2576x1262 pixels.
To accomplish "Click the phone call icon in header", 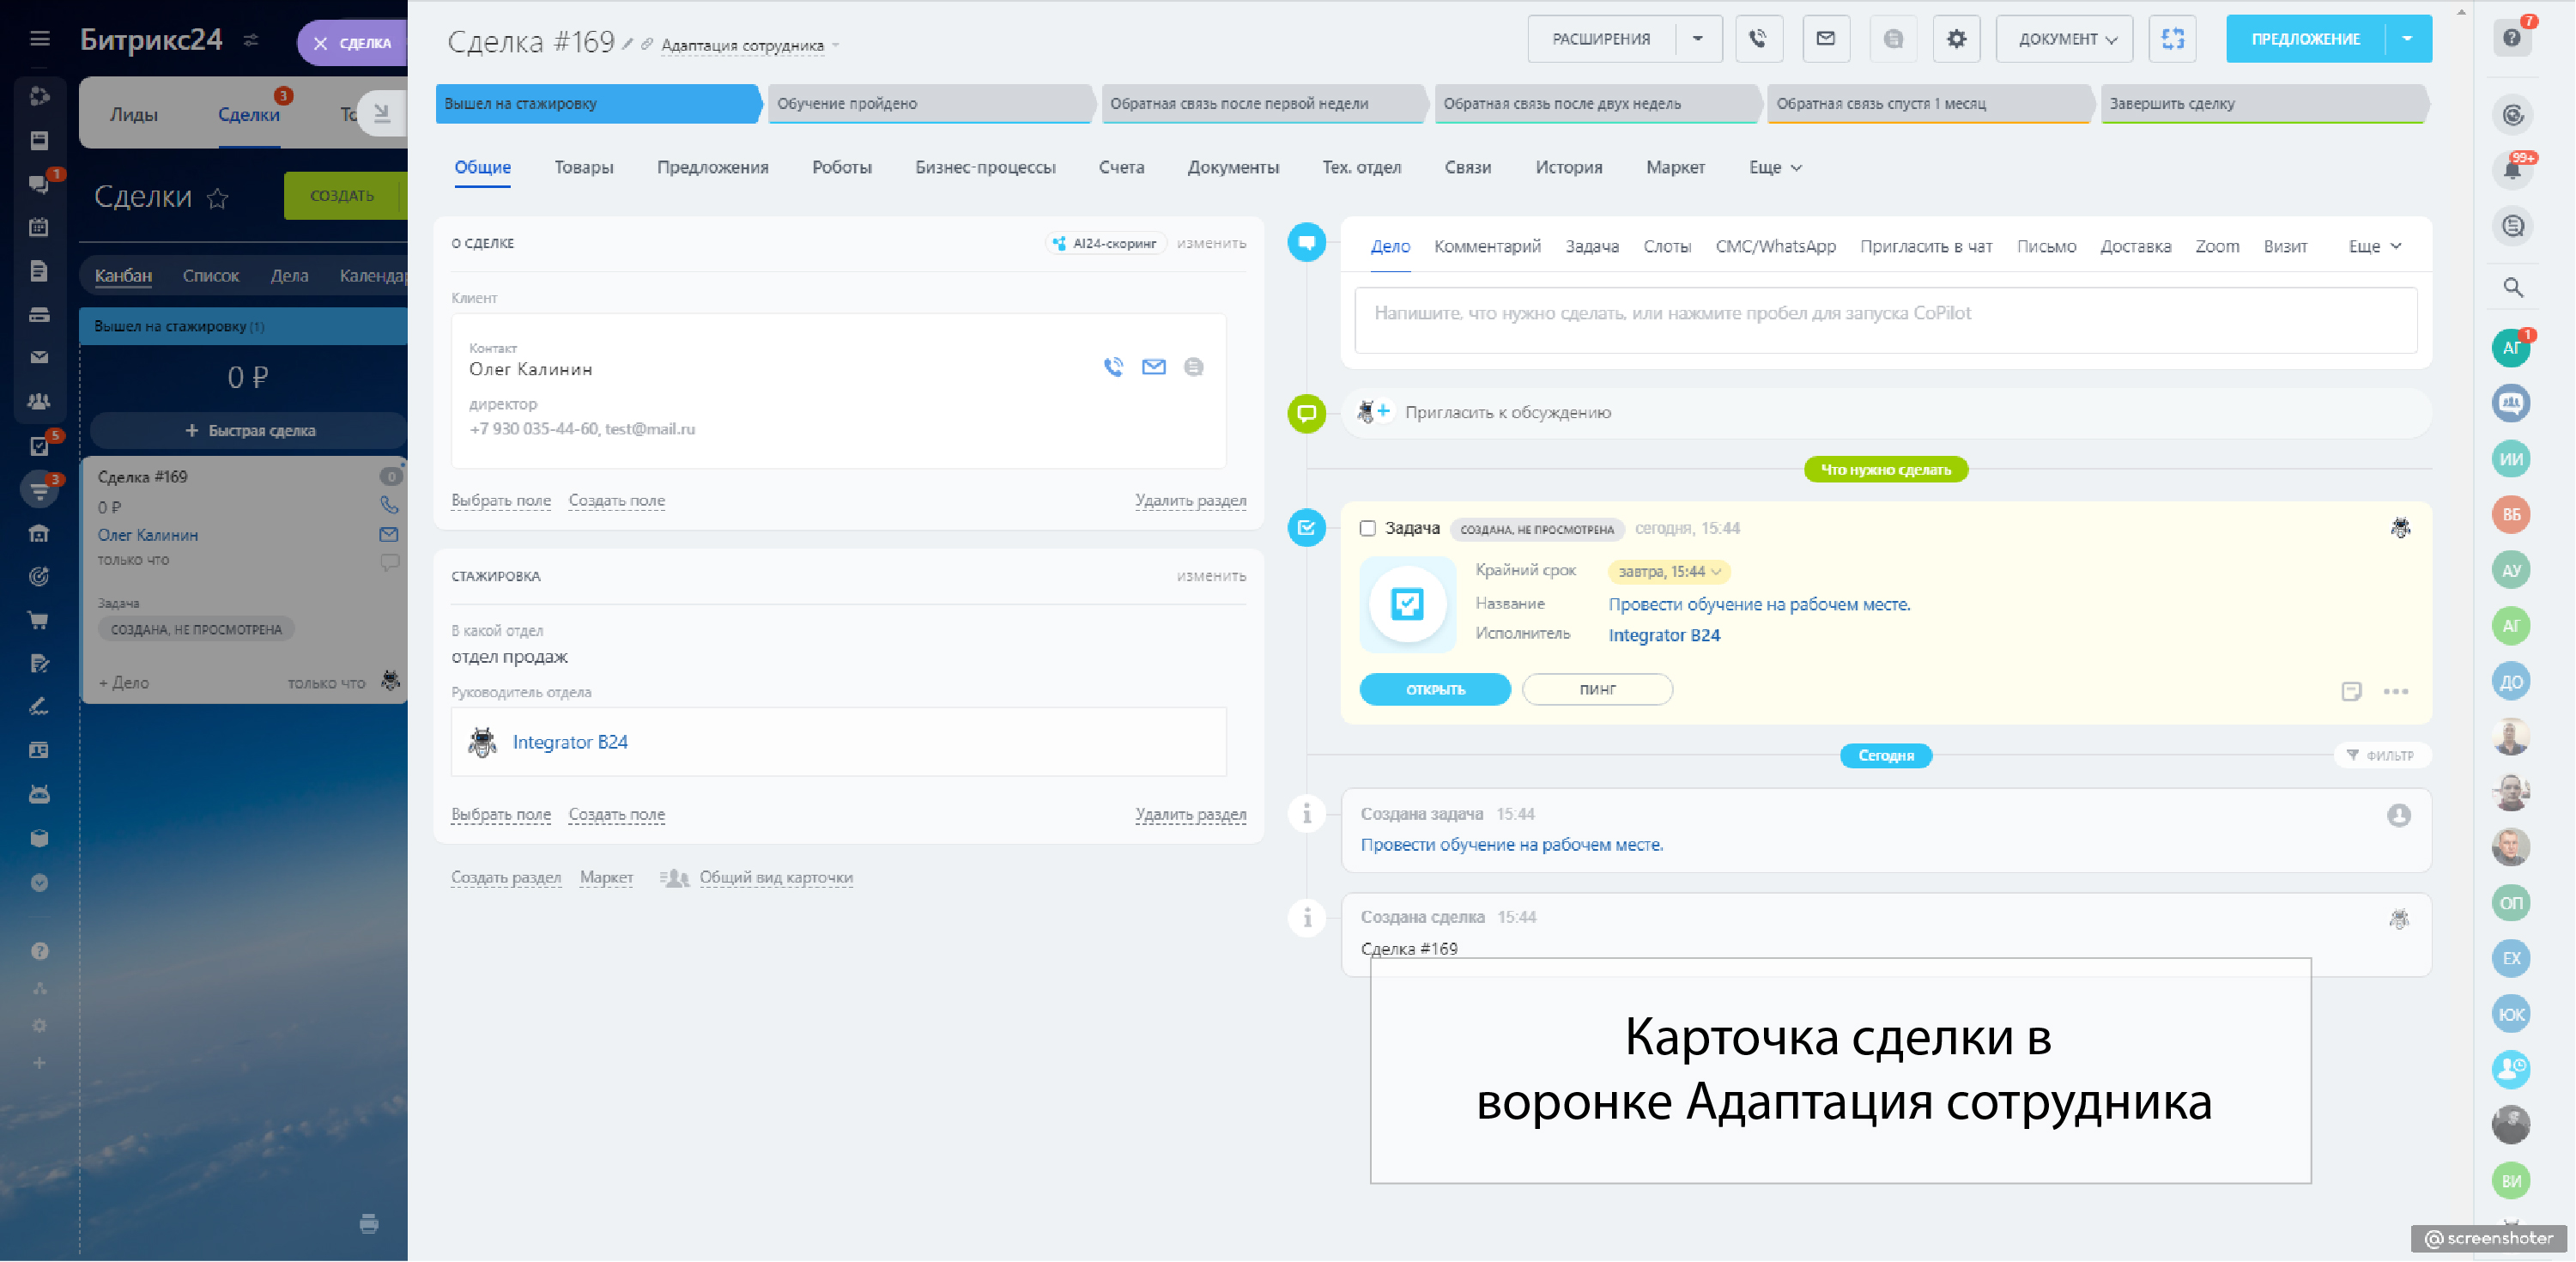I will (1757, 39).
